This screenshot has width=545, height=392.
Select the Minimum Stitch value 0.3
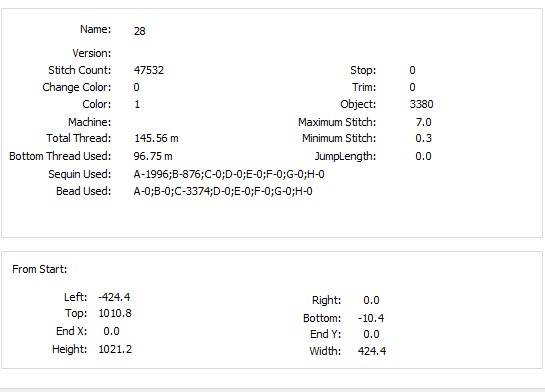[x=423, y=138]
